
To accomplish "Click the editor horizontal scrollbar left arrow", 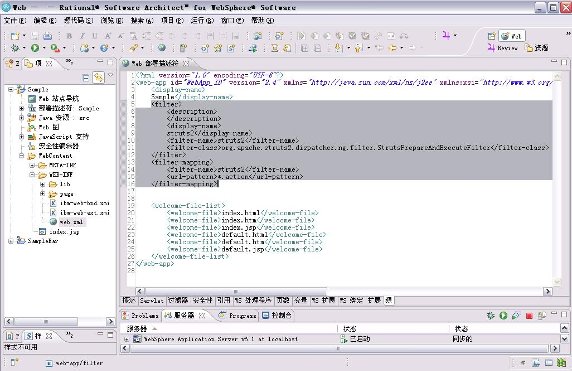I will pyautogui.click(x=140, y=291).
